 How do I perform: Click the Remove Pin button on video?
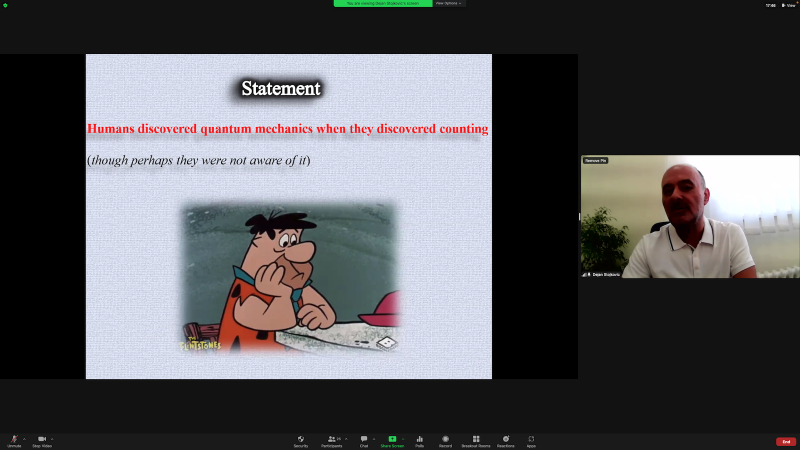pos(595,161)
